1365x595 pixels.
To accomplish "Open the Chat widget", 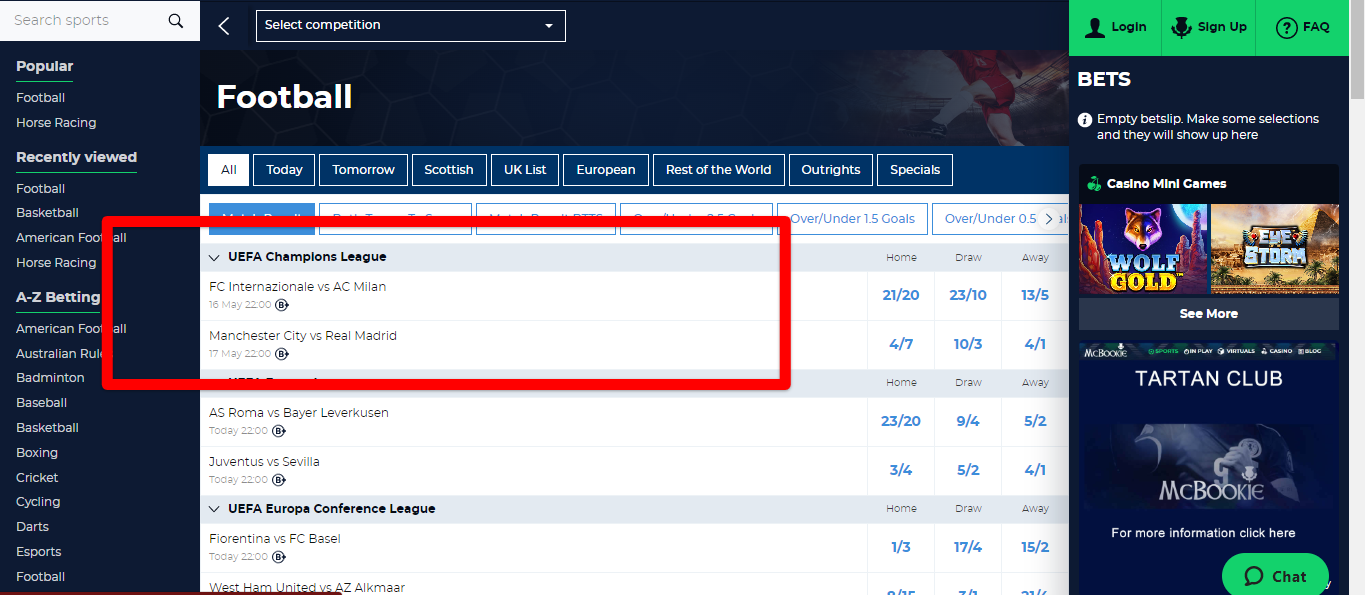I will click(1275, 576).
